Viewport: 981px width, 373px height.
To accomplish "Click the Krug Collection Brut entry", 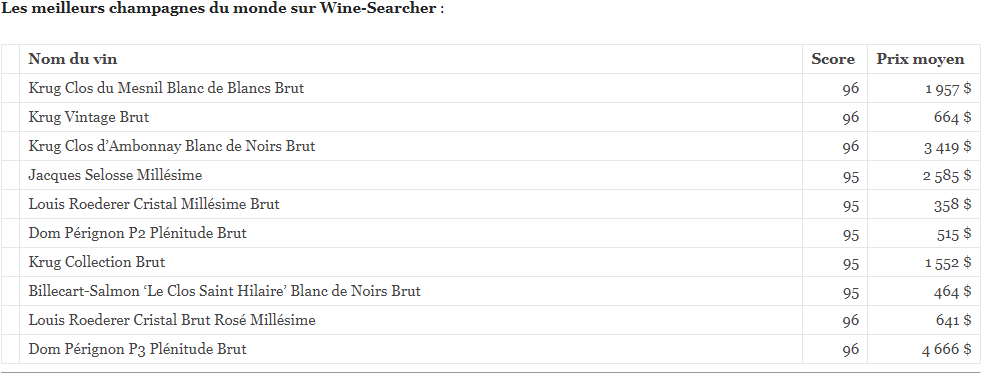I will tap(96, 262).
